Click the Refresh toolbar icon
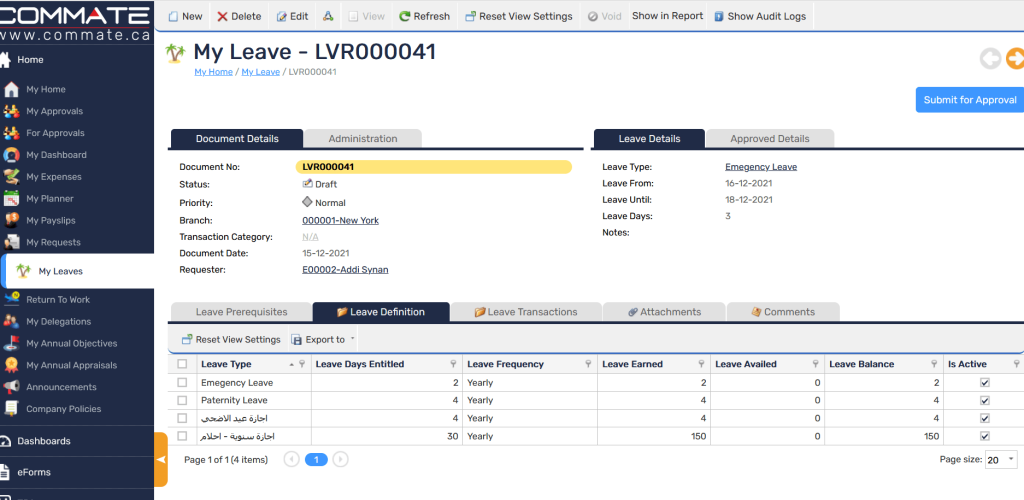This screenshot has width=1024, height=500. click(x=405, y=16)
